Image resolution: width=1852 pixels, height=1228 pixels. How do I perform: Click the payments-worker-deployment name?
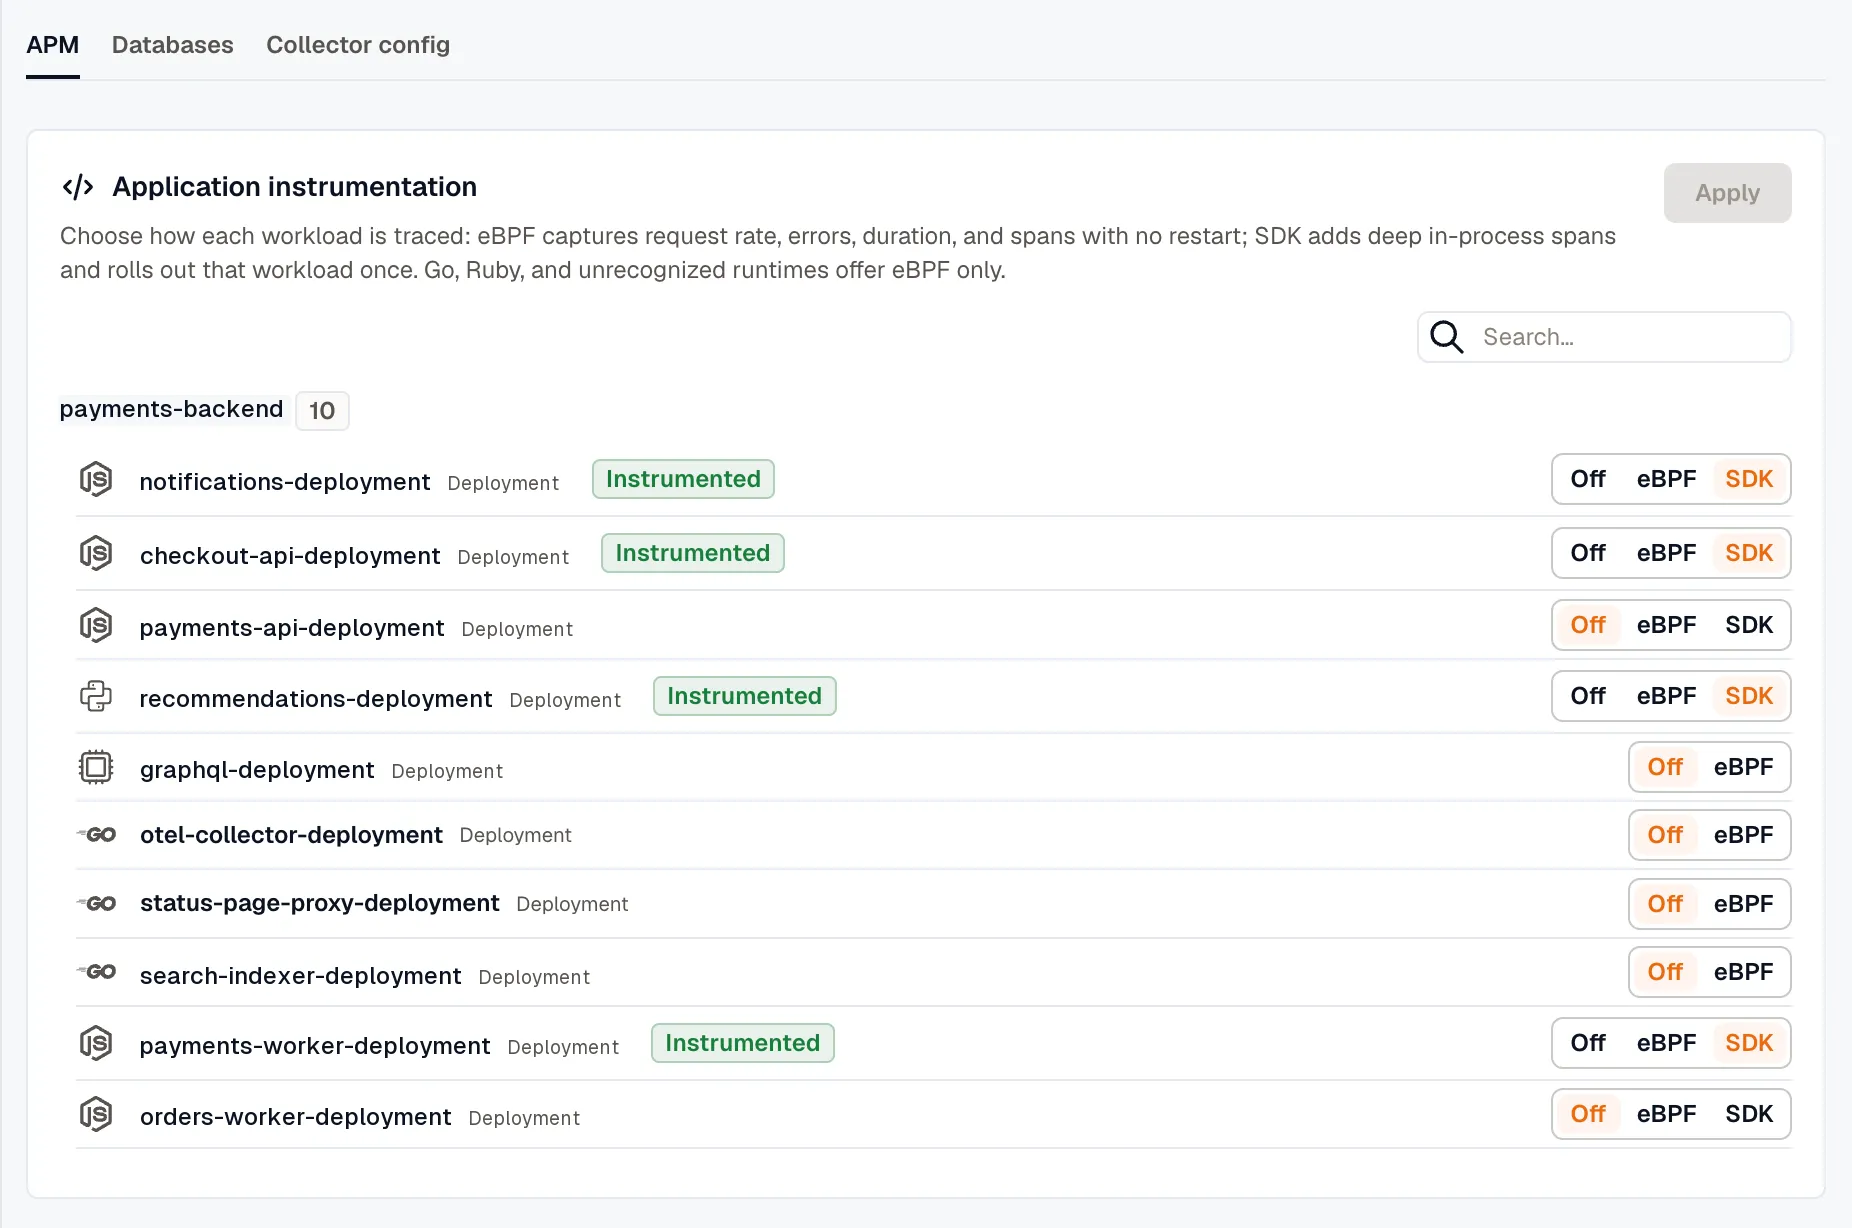pyautogui.click(x=315, y=1046)
